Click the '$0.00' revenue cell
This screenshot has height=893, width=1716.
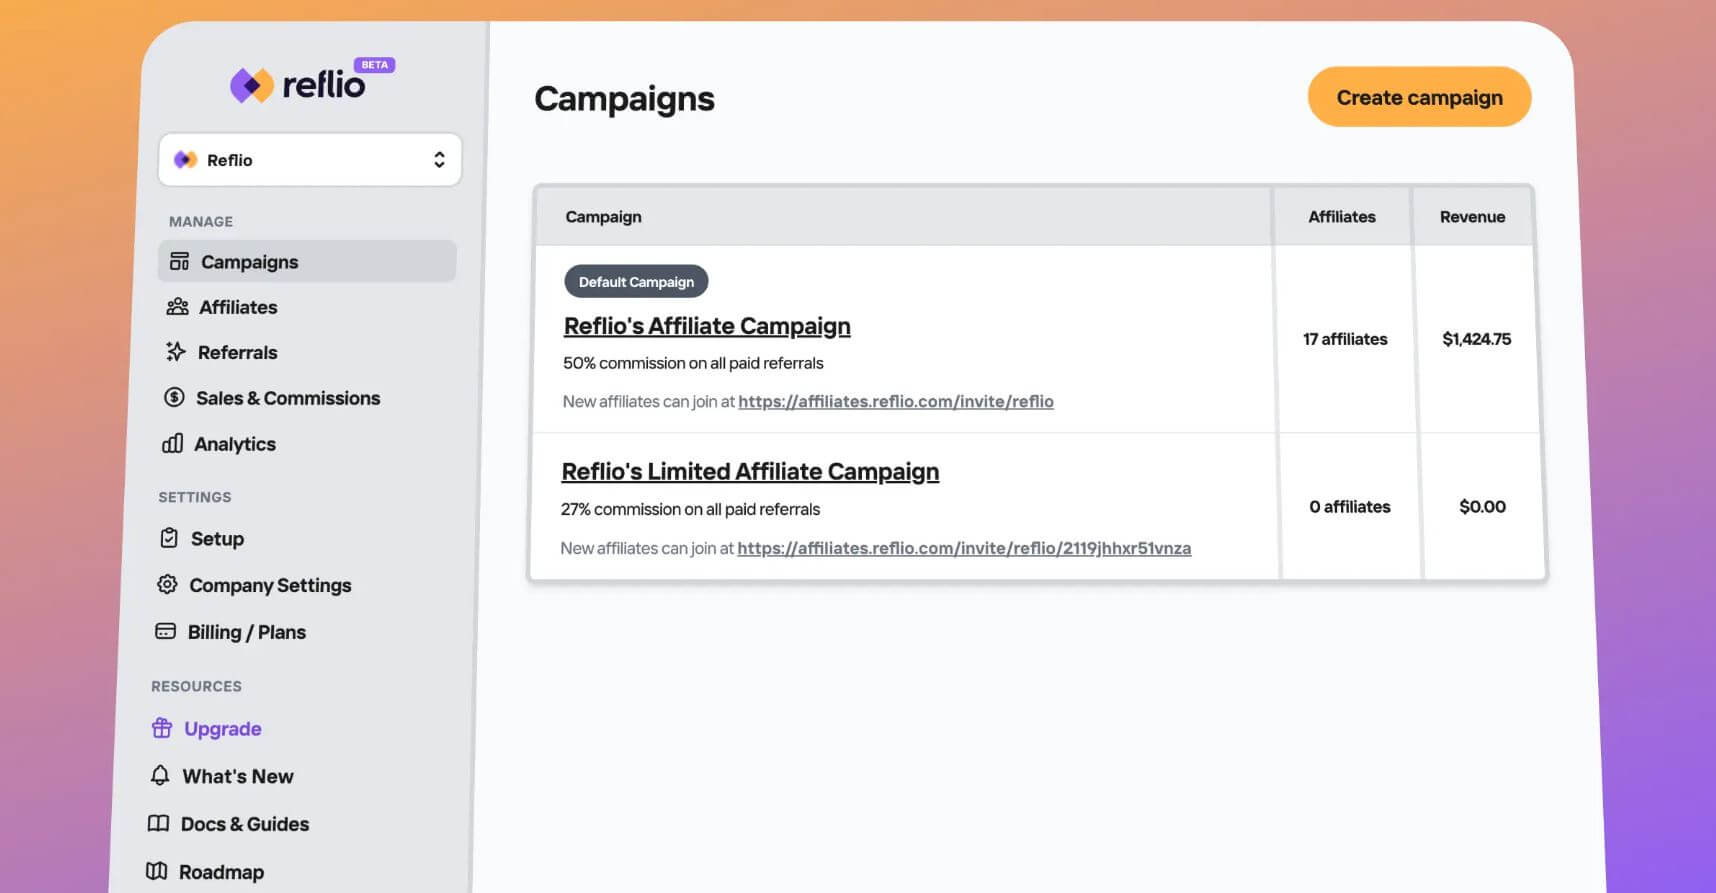pyautogui.click(x=1482, y=507)
